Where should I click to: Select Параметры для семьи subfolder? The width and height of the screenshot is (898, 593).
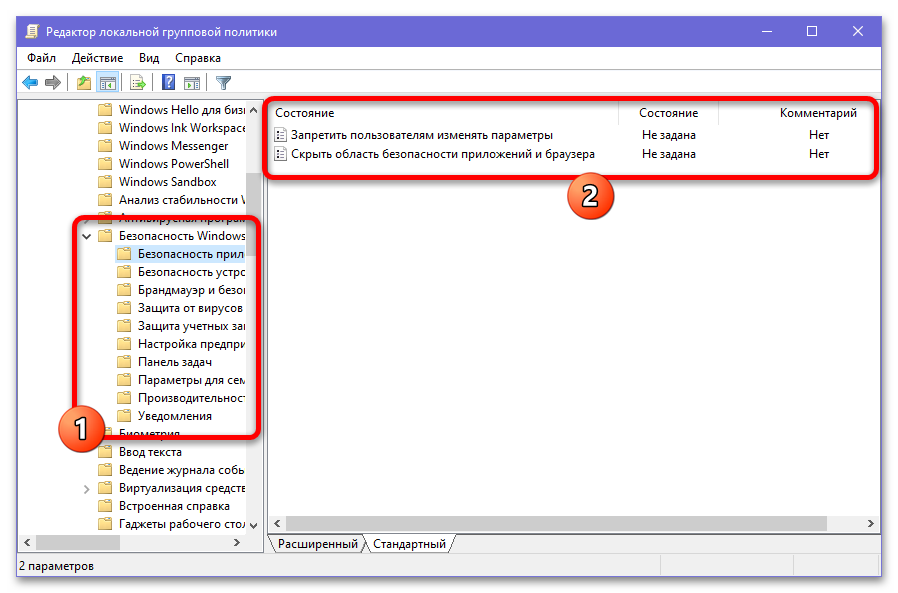[x=191, y=380]
